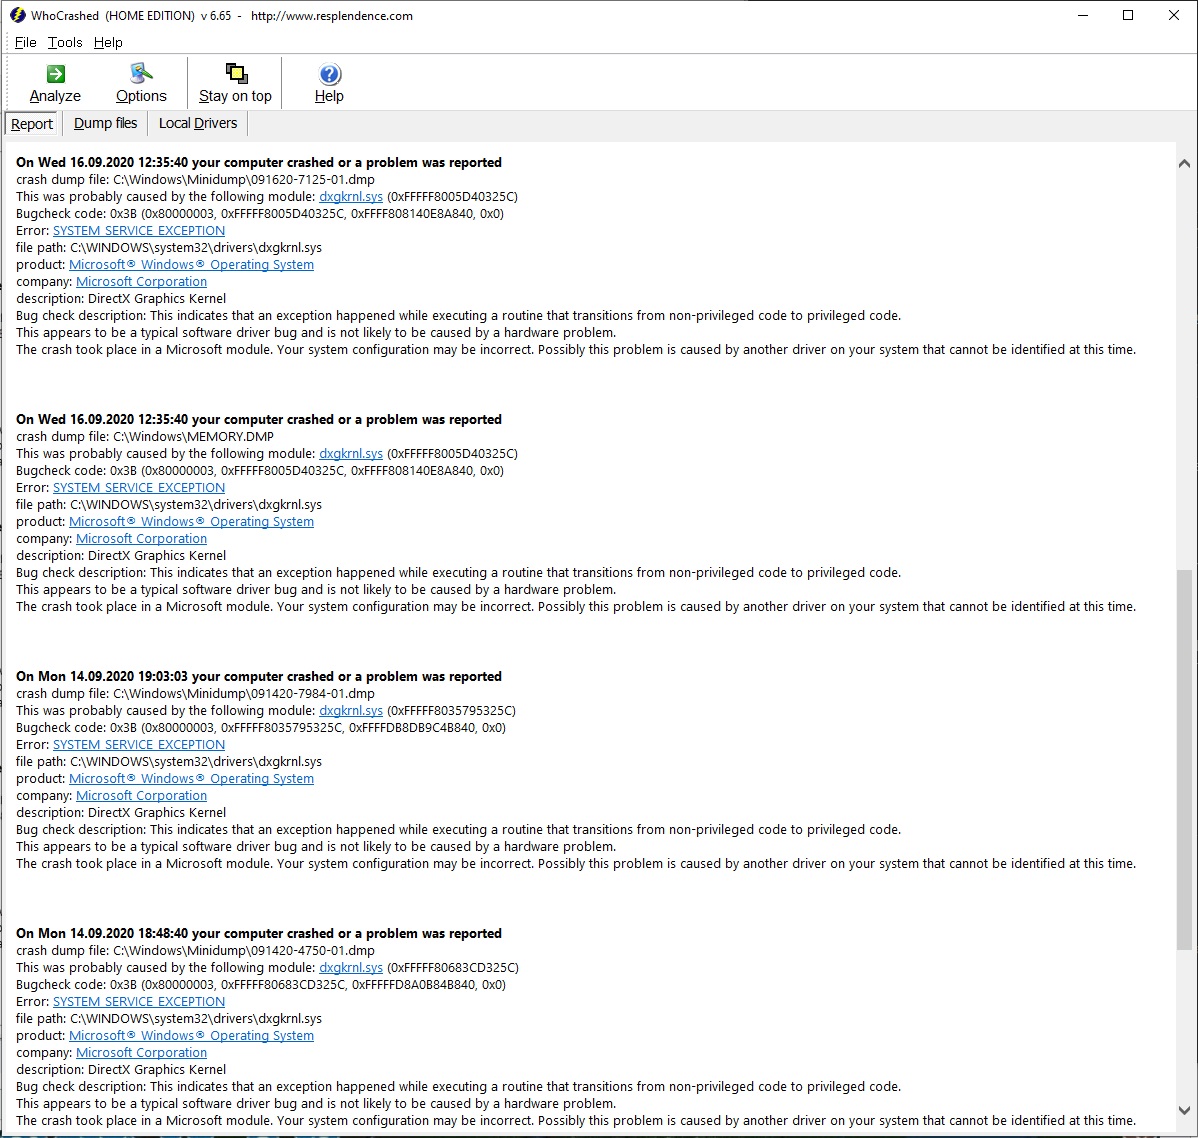Click dxgkrnl.sys link in 18:48:40 crash entry
Image resolution: width=1198 pixels, height=1138 pixels.
pos(351,967)
